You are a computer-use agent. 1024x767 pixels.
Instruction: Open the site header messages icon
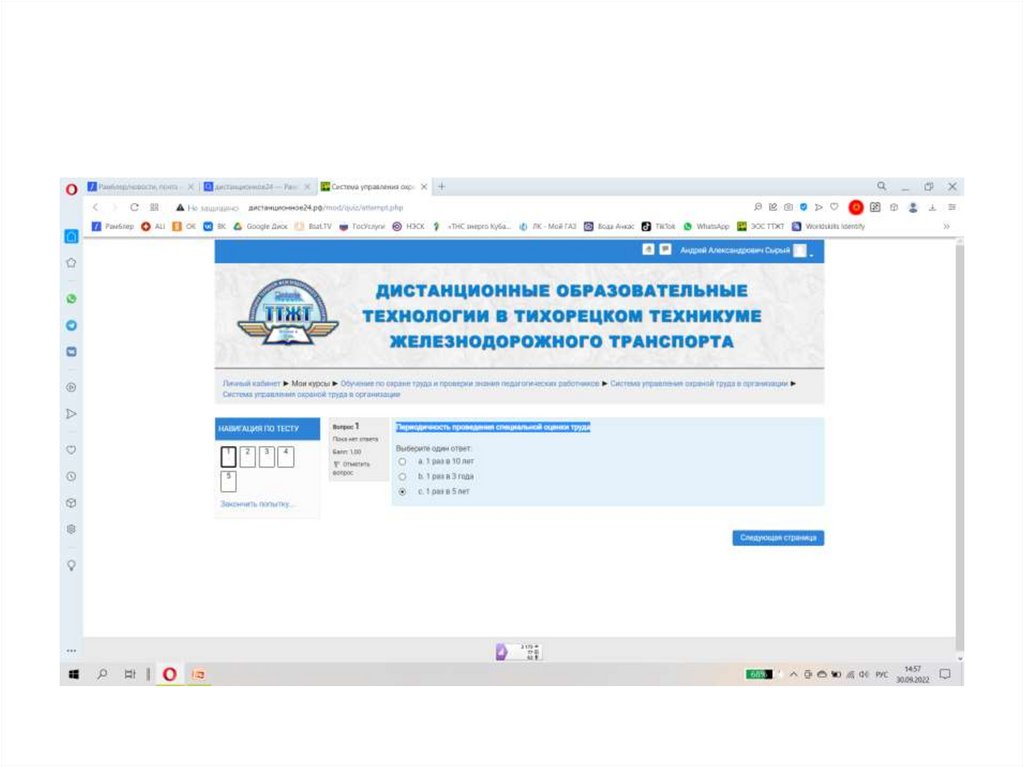pos(665,249)
